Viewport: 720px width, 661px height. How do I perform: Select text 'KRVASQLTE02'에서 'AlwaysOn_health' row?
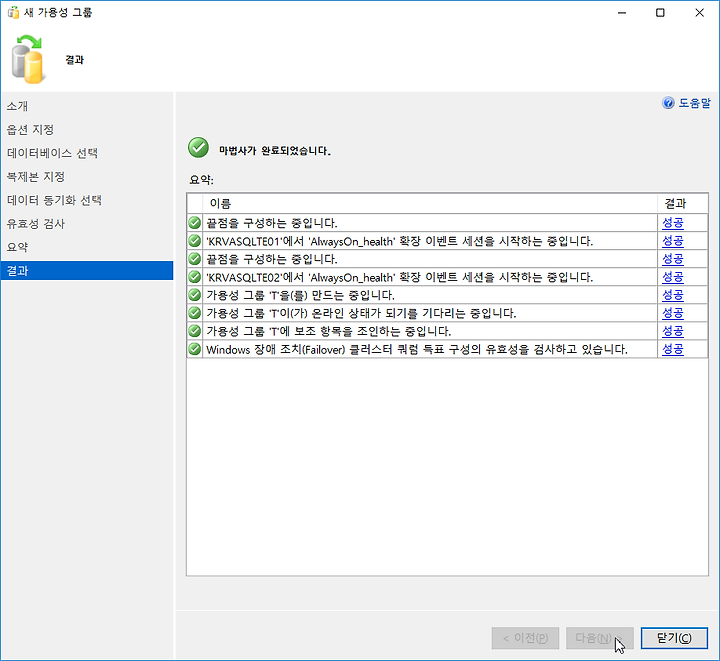pyautogui.click(x=399, y=277)
